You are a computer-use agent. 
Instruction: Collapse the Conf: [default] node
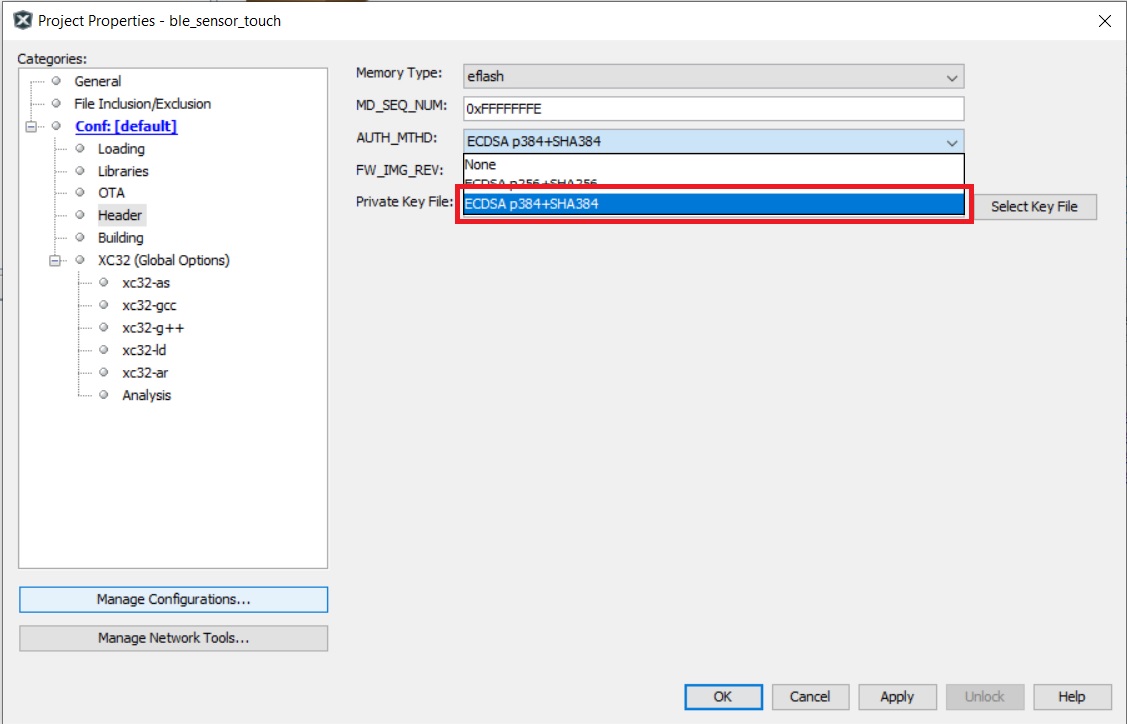32,127
